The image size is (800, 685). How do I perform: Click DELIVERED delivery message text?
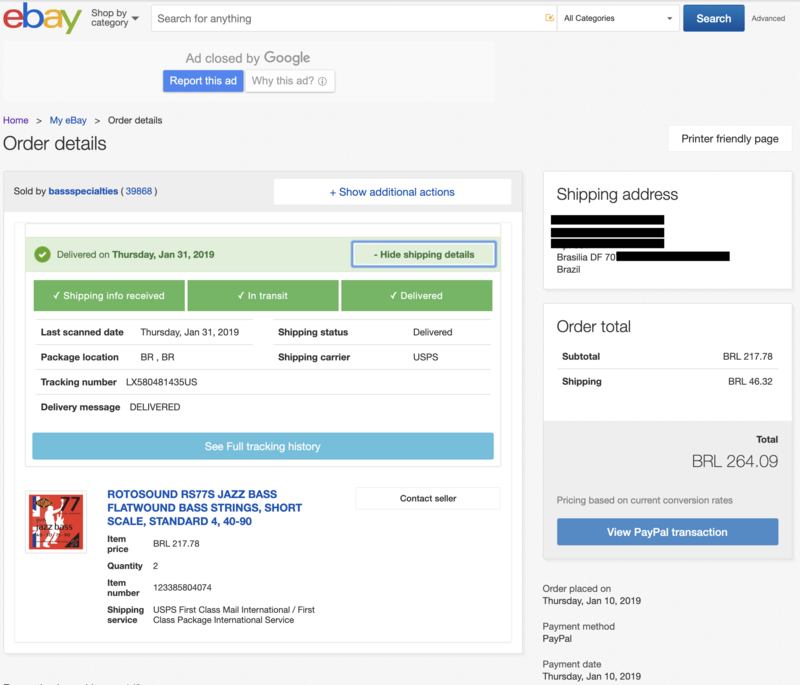pyautogui.click(x=155, y=407)
